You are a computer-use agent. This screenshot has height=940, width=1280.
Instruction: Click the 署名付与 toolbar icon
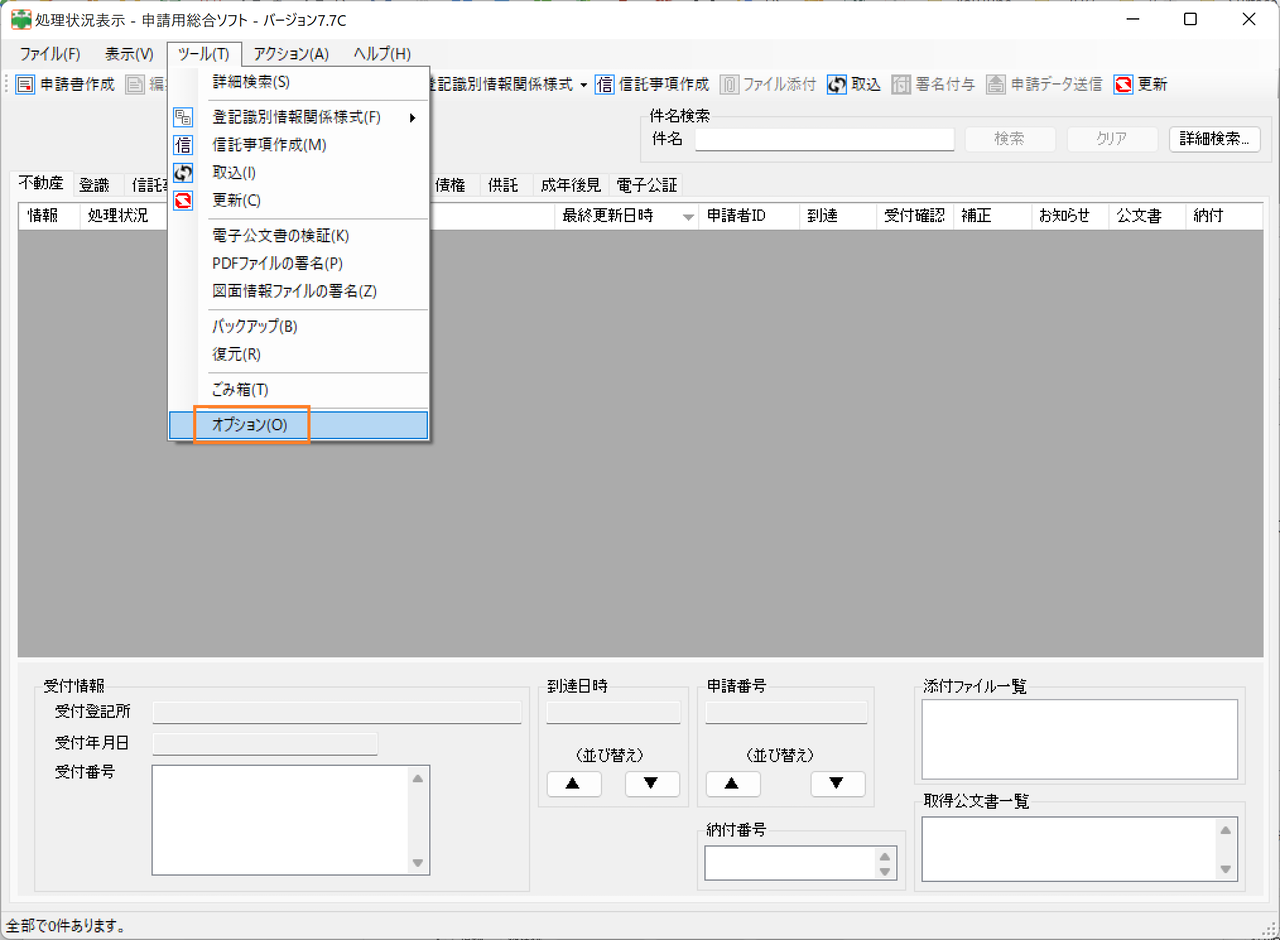pyautogui.click(x=901, y=85)
